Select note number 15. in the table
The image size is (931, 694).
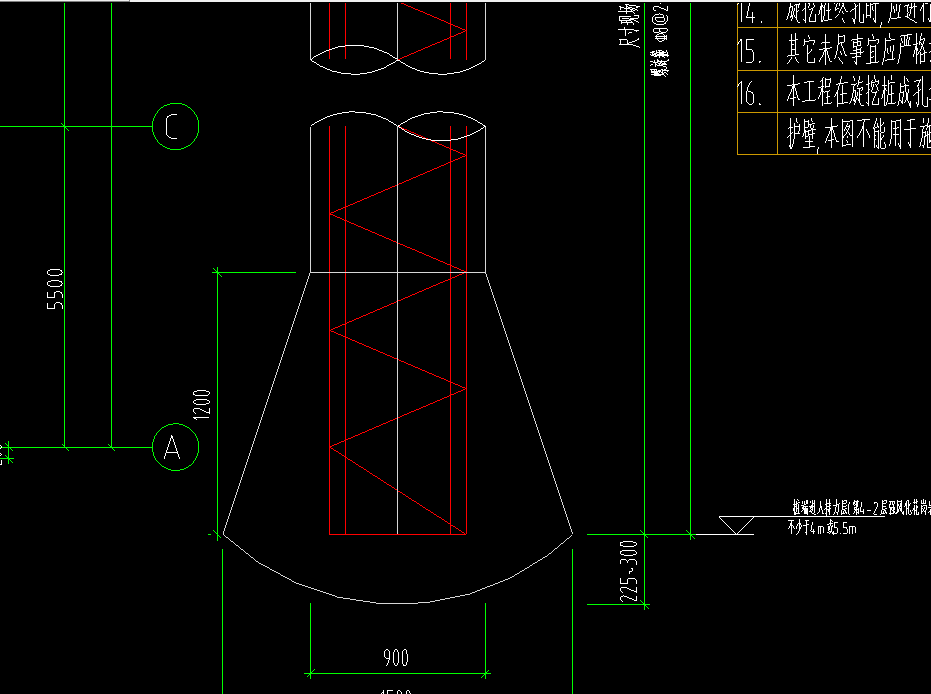(x=750, y=52)
